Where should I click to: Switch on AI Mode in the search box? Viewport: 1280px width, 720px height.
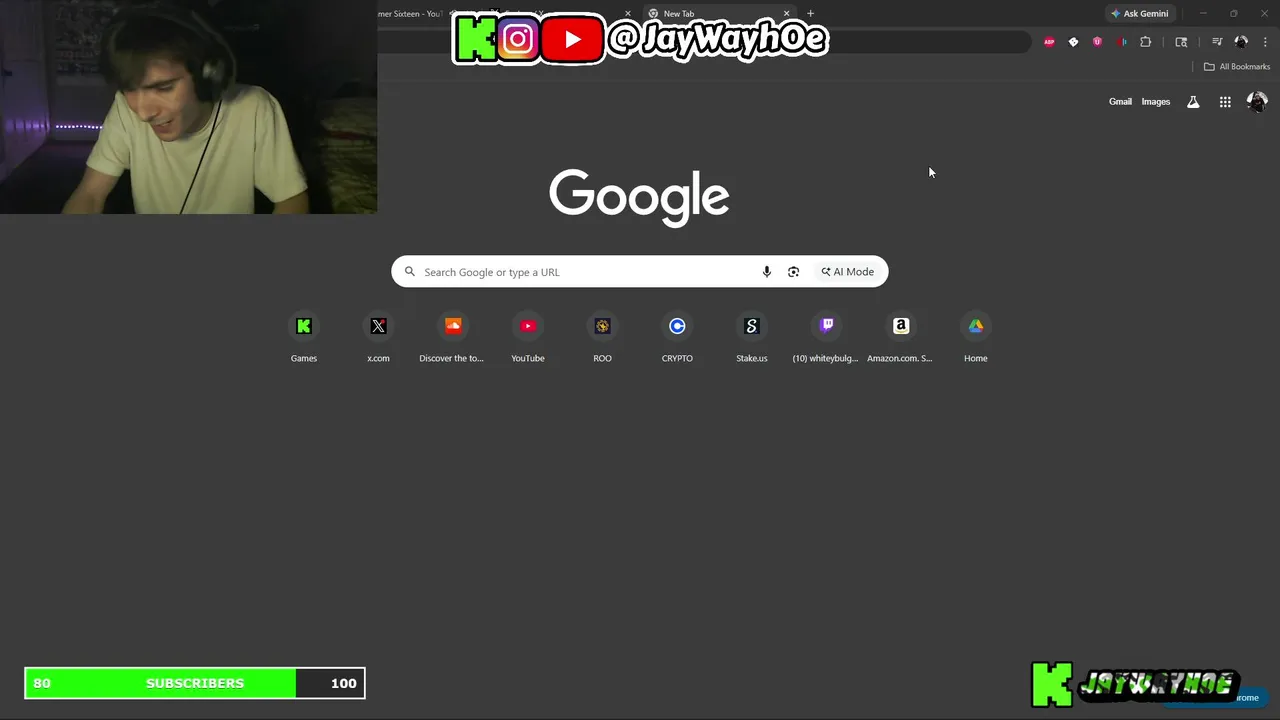click(848, 272)
